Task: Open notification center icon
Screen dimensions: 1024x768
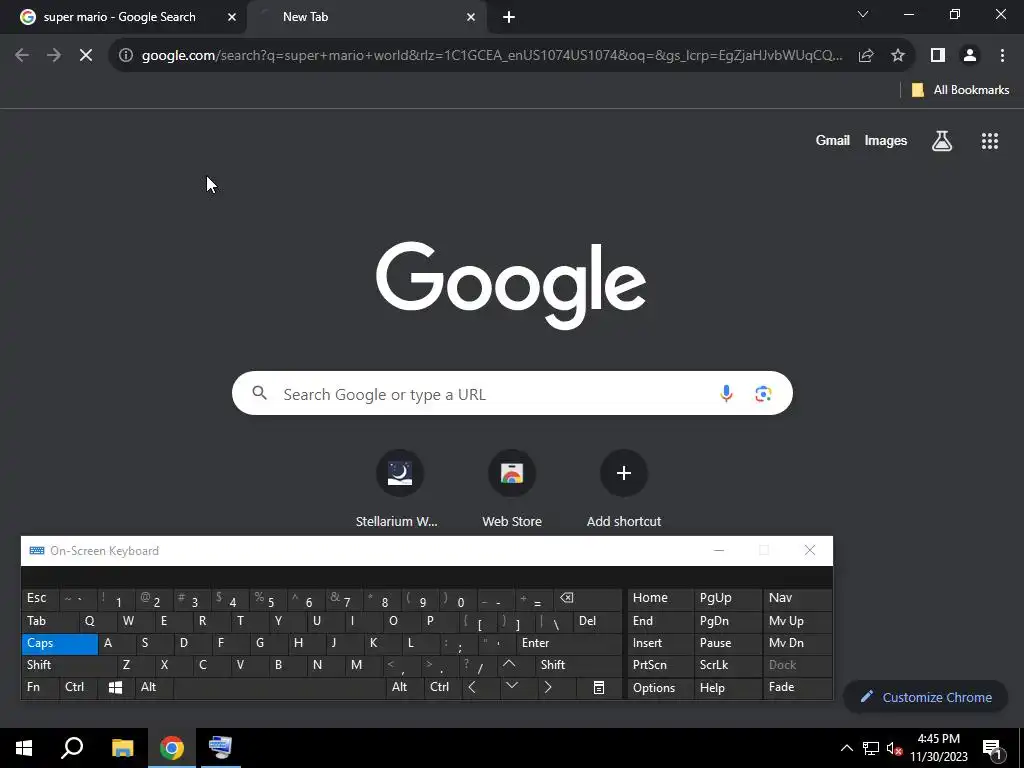Action: 992,748
